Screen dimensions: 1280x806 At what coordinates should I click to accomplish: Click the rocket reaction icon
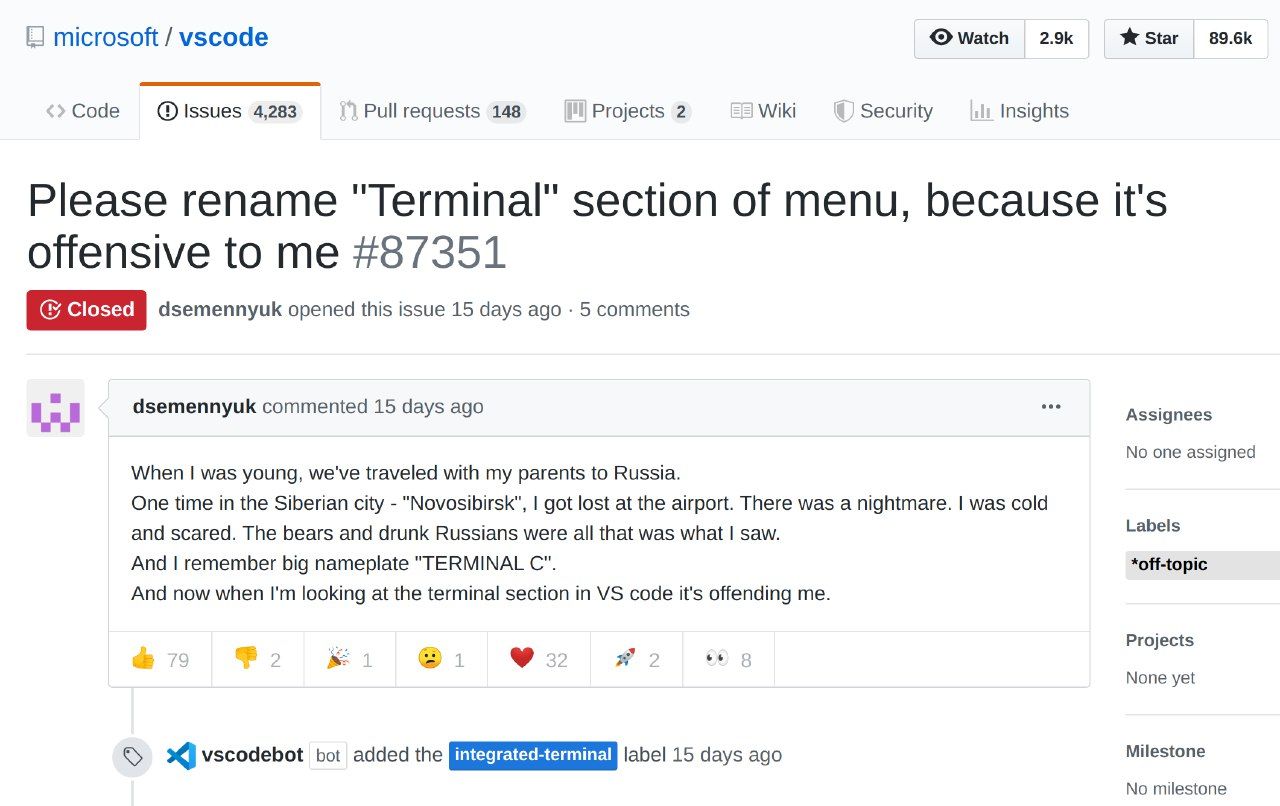625,658
